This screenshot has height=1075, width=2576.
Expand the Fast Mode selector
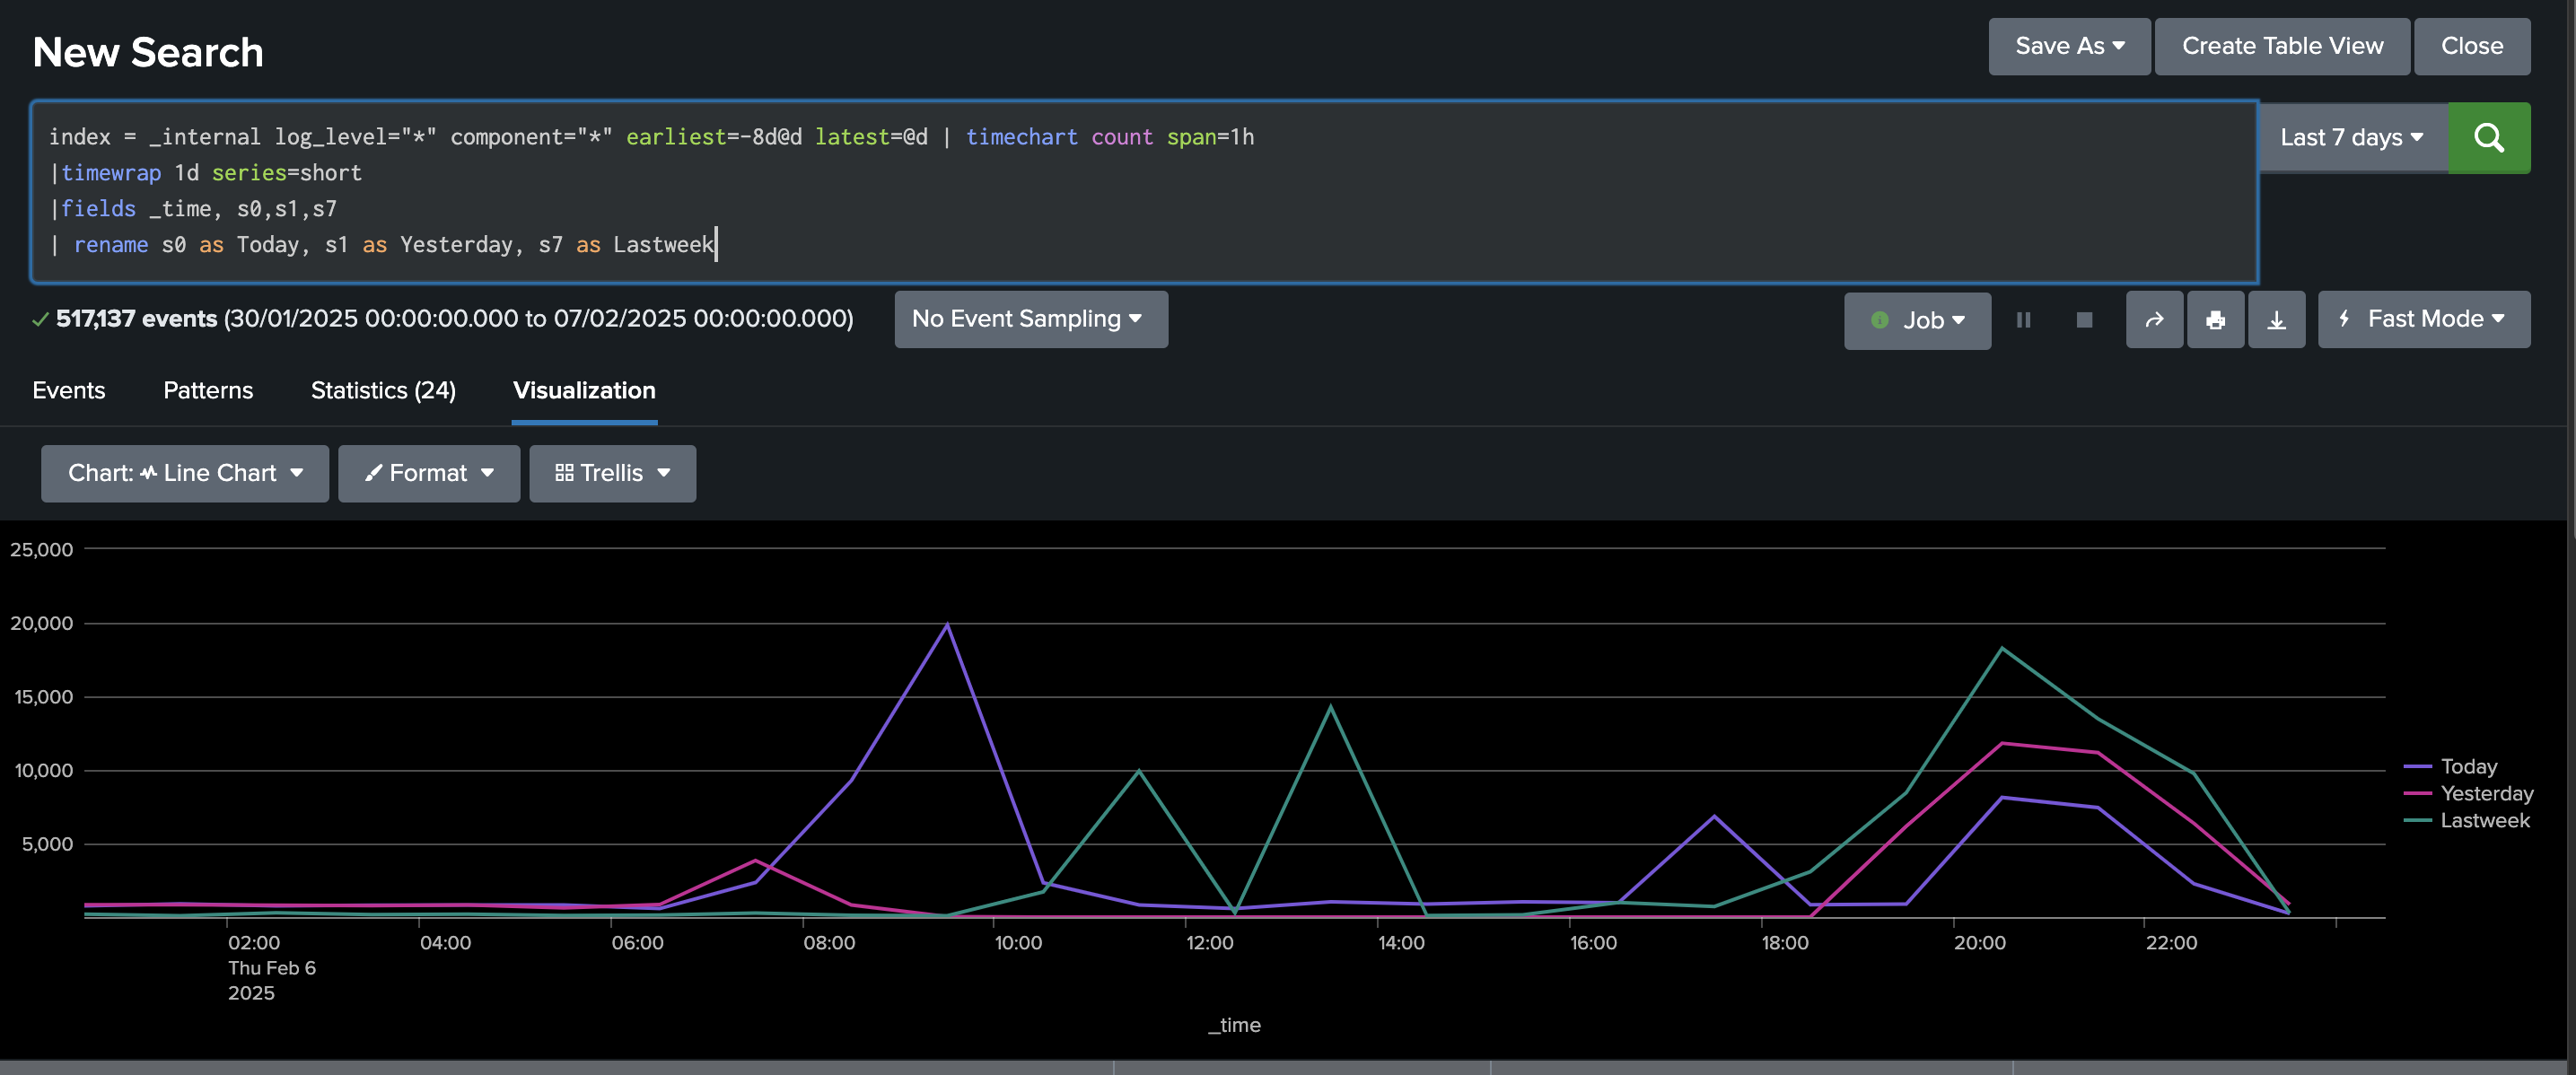point(2423,319)
